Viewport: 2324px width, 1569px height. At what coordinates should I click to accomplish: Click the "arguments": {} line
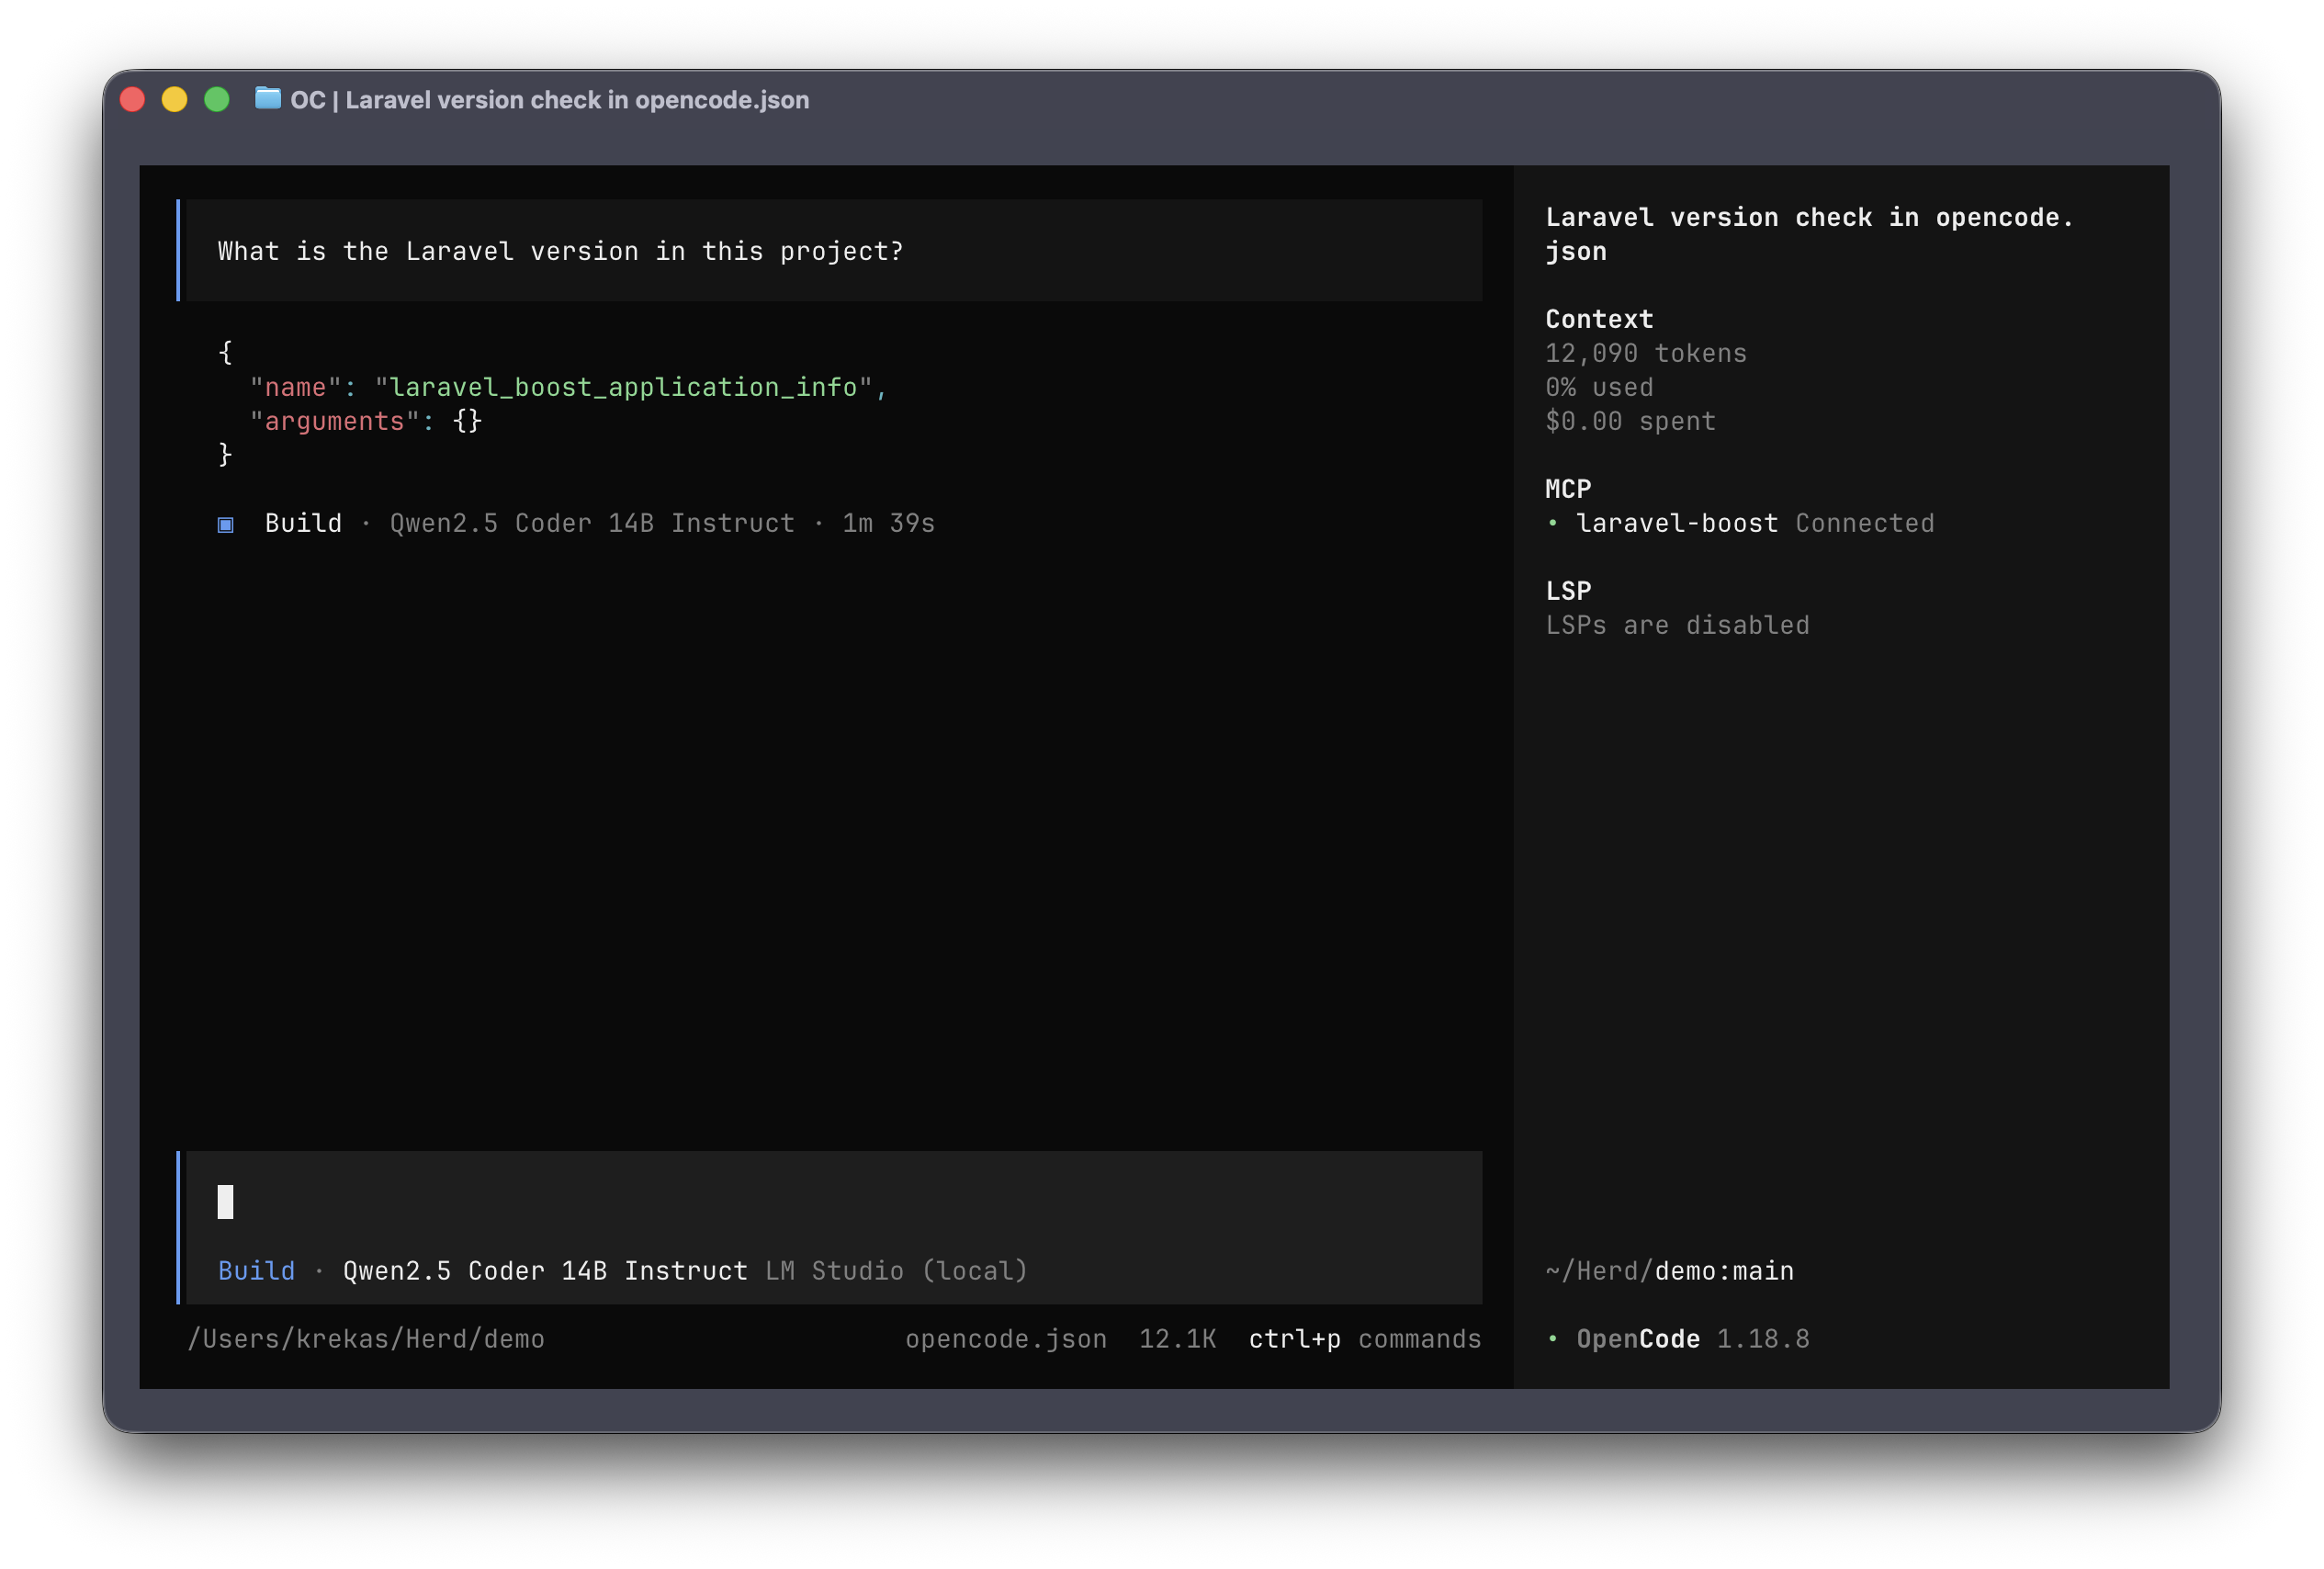pos(366,421)
